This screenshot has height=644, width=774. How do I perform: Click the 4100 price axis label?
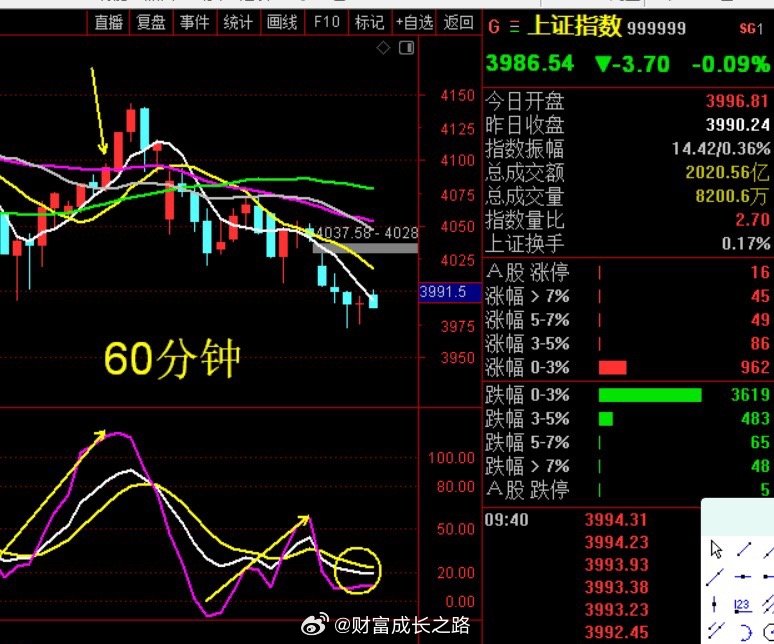click(x=458, y=160)
